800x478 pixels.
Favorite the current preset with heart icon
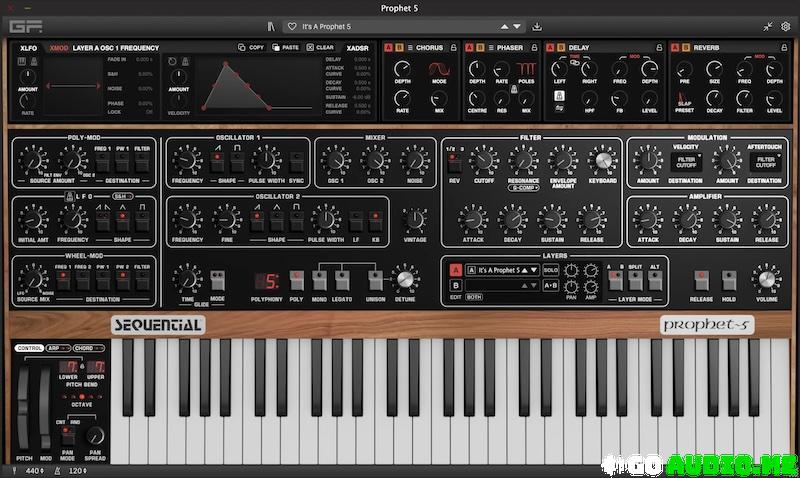point(292,27)
